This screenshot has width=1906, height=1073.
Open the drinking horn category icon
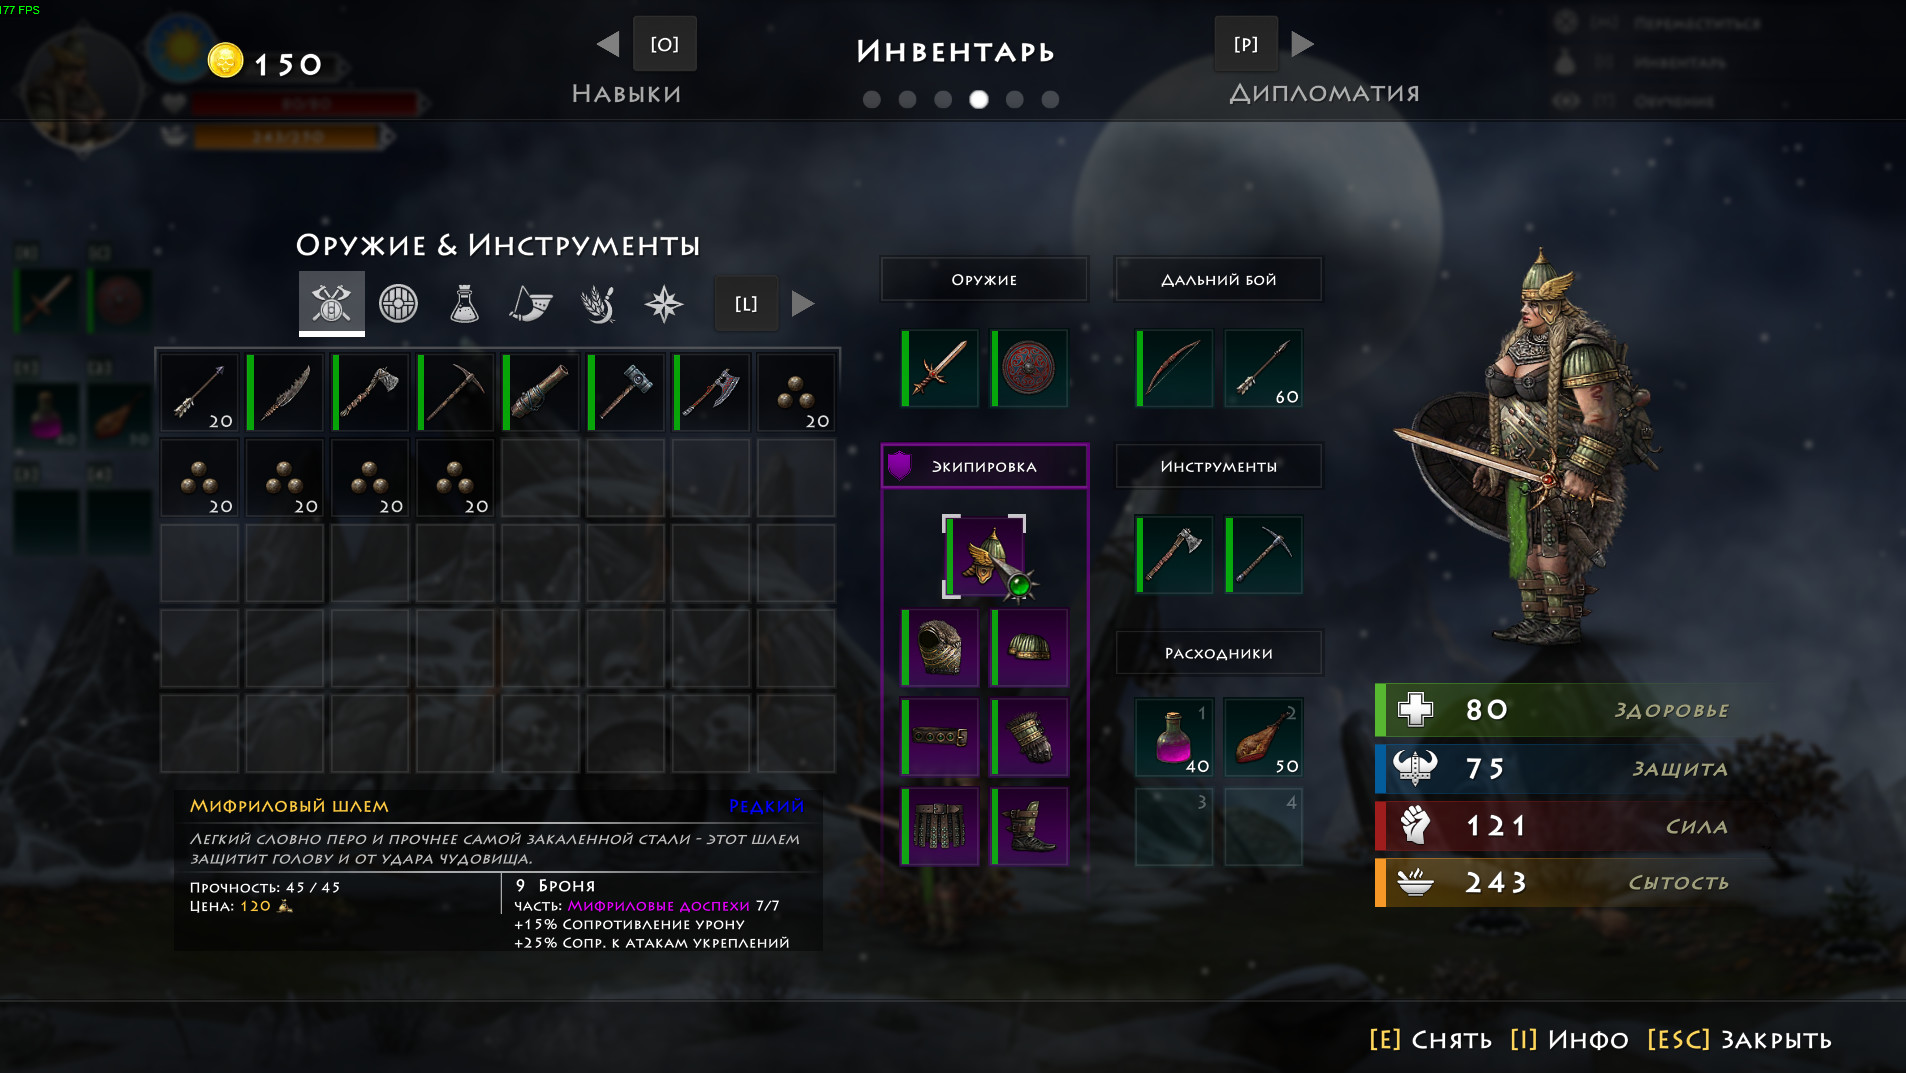point(531,303)
